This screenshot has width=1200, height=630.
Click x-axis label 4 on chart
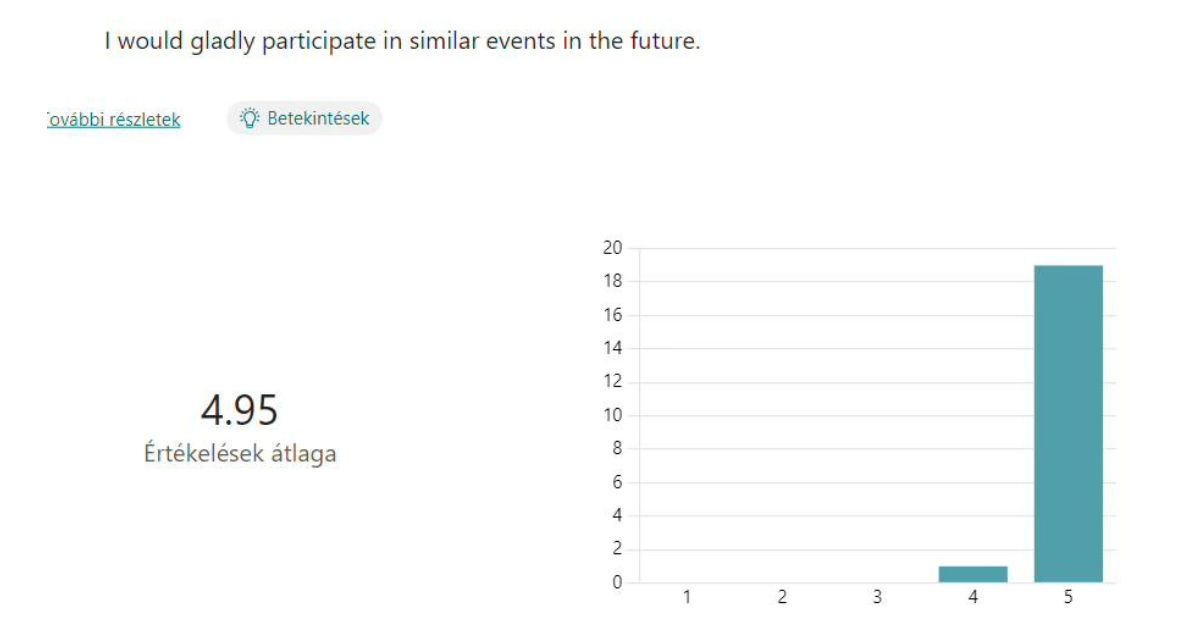(x=973, y=597)
